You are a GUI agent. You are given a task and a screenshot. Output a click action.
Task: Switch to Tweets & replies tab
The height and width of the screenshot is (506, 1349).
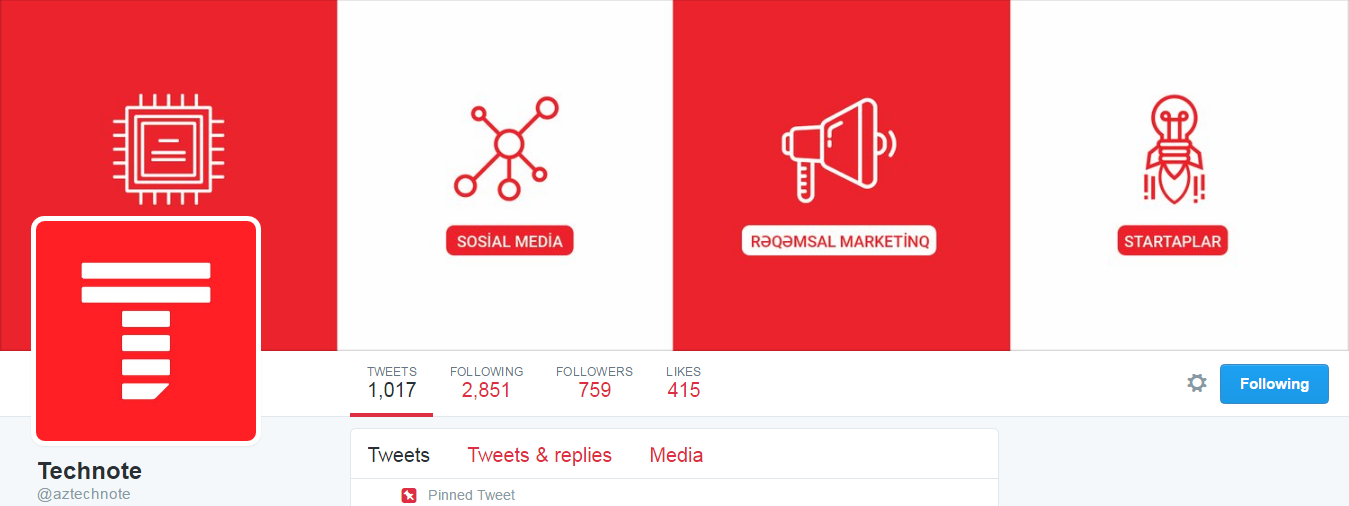click(x=539, y=455)
